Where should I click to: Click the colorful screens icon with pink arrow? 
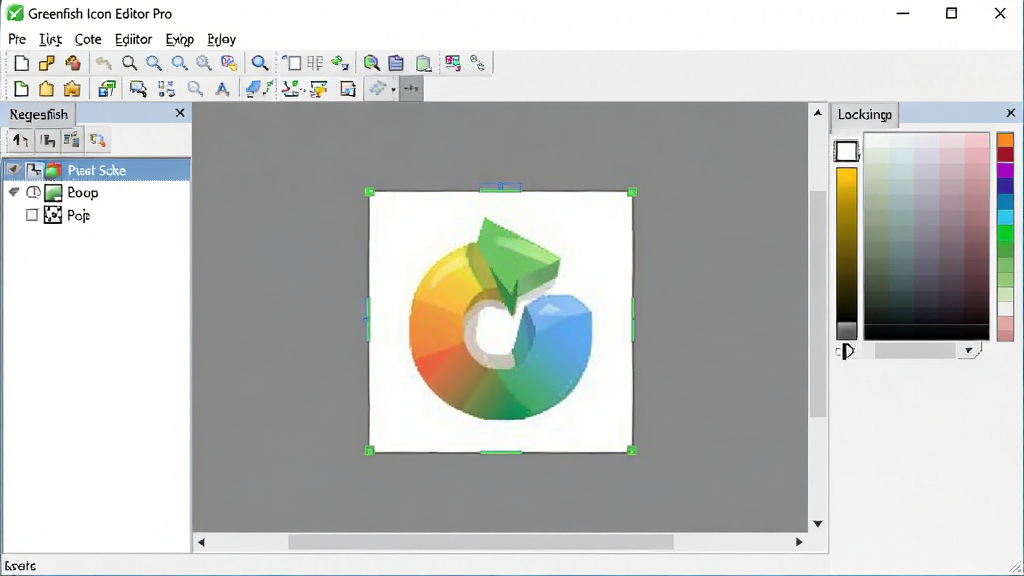click(x=453, y=63)
